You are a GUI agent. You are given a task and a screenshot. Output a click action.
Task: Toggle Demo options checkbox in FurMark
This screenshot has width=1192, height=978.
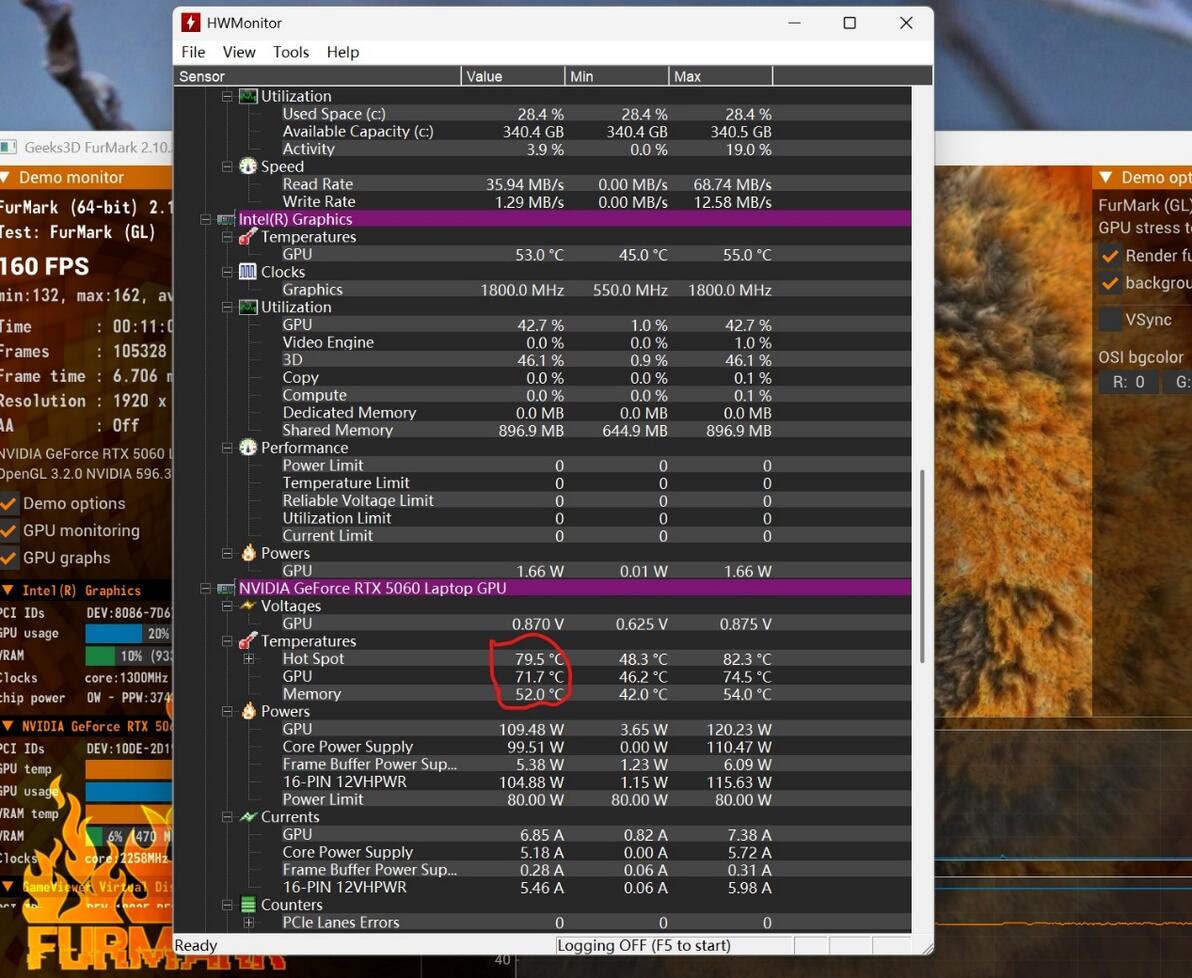click(8, 503)
